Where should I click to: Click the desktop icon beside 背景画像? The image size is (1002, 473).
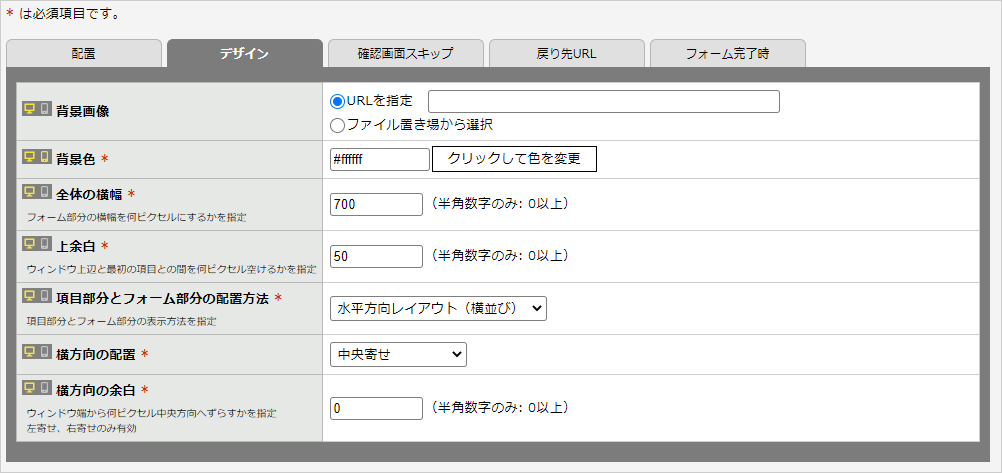30,109
